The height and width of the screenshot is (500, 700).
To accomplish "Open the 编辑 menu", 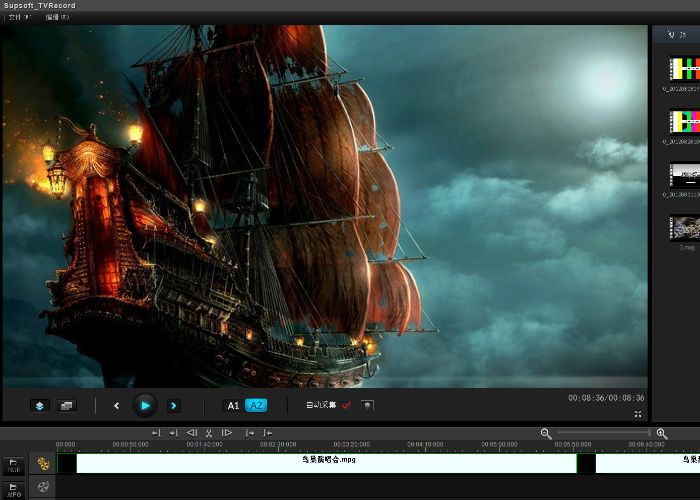I will click(57, 17).
